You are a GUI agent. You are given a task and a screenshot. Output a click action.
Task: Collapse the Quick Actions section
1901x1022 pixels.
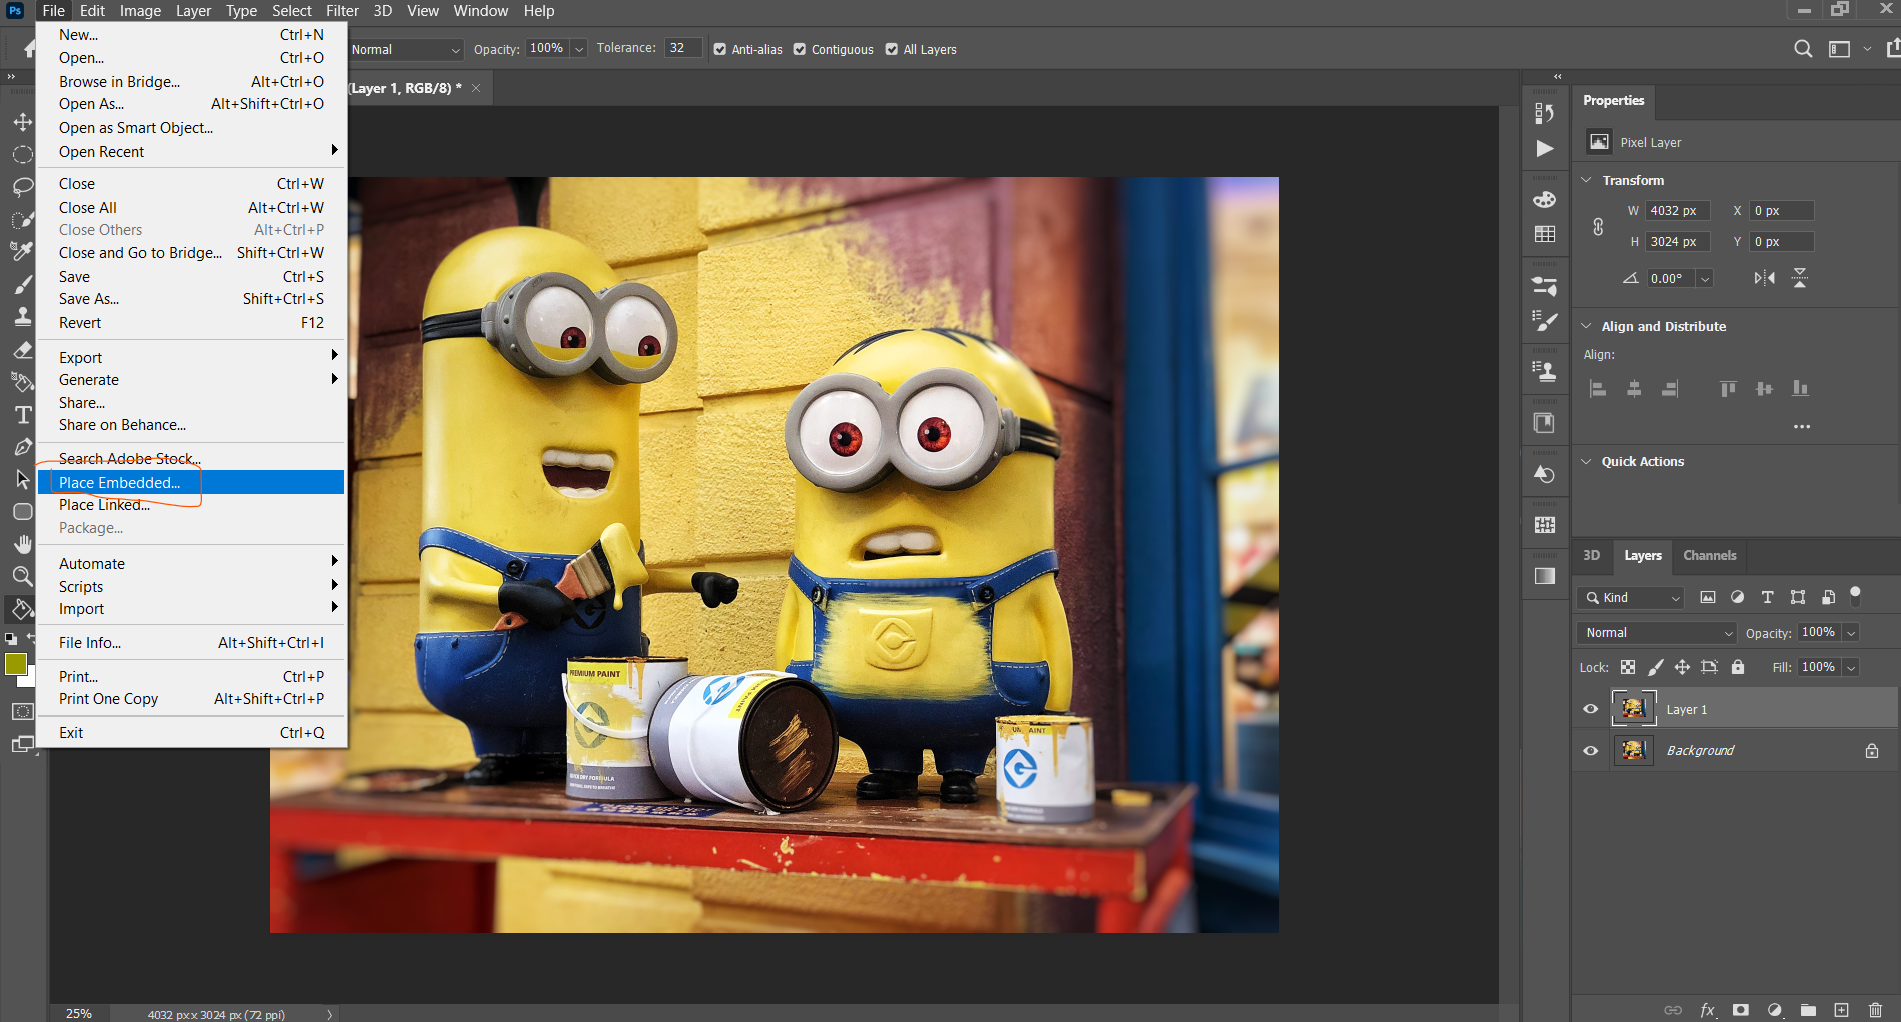pyautogui.click(x=1586, y=461)
